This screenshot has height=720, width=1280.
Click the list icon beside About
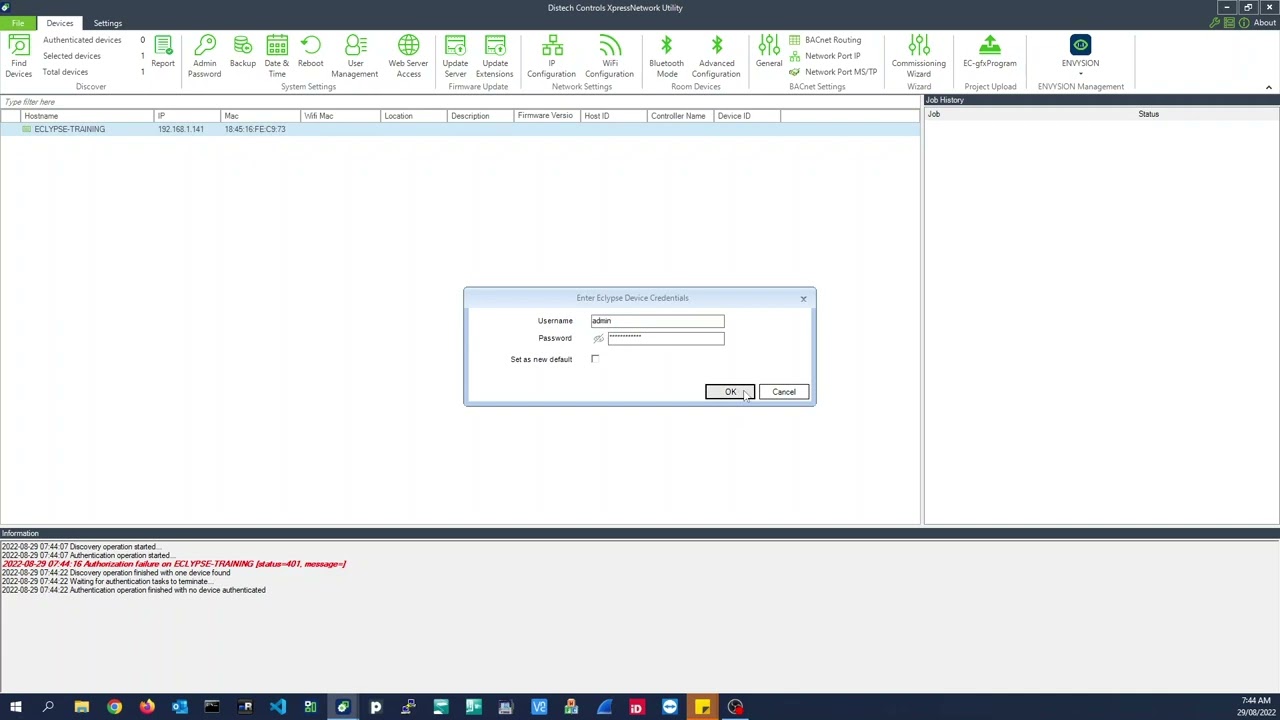tap(1229, 23)
